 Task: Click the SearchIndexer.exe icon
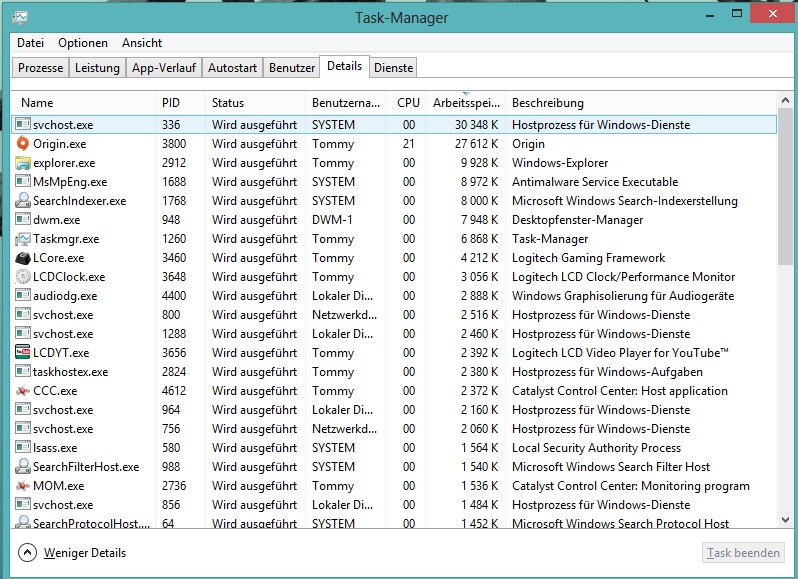pyautogui.click(x=23, y=201)
